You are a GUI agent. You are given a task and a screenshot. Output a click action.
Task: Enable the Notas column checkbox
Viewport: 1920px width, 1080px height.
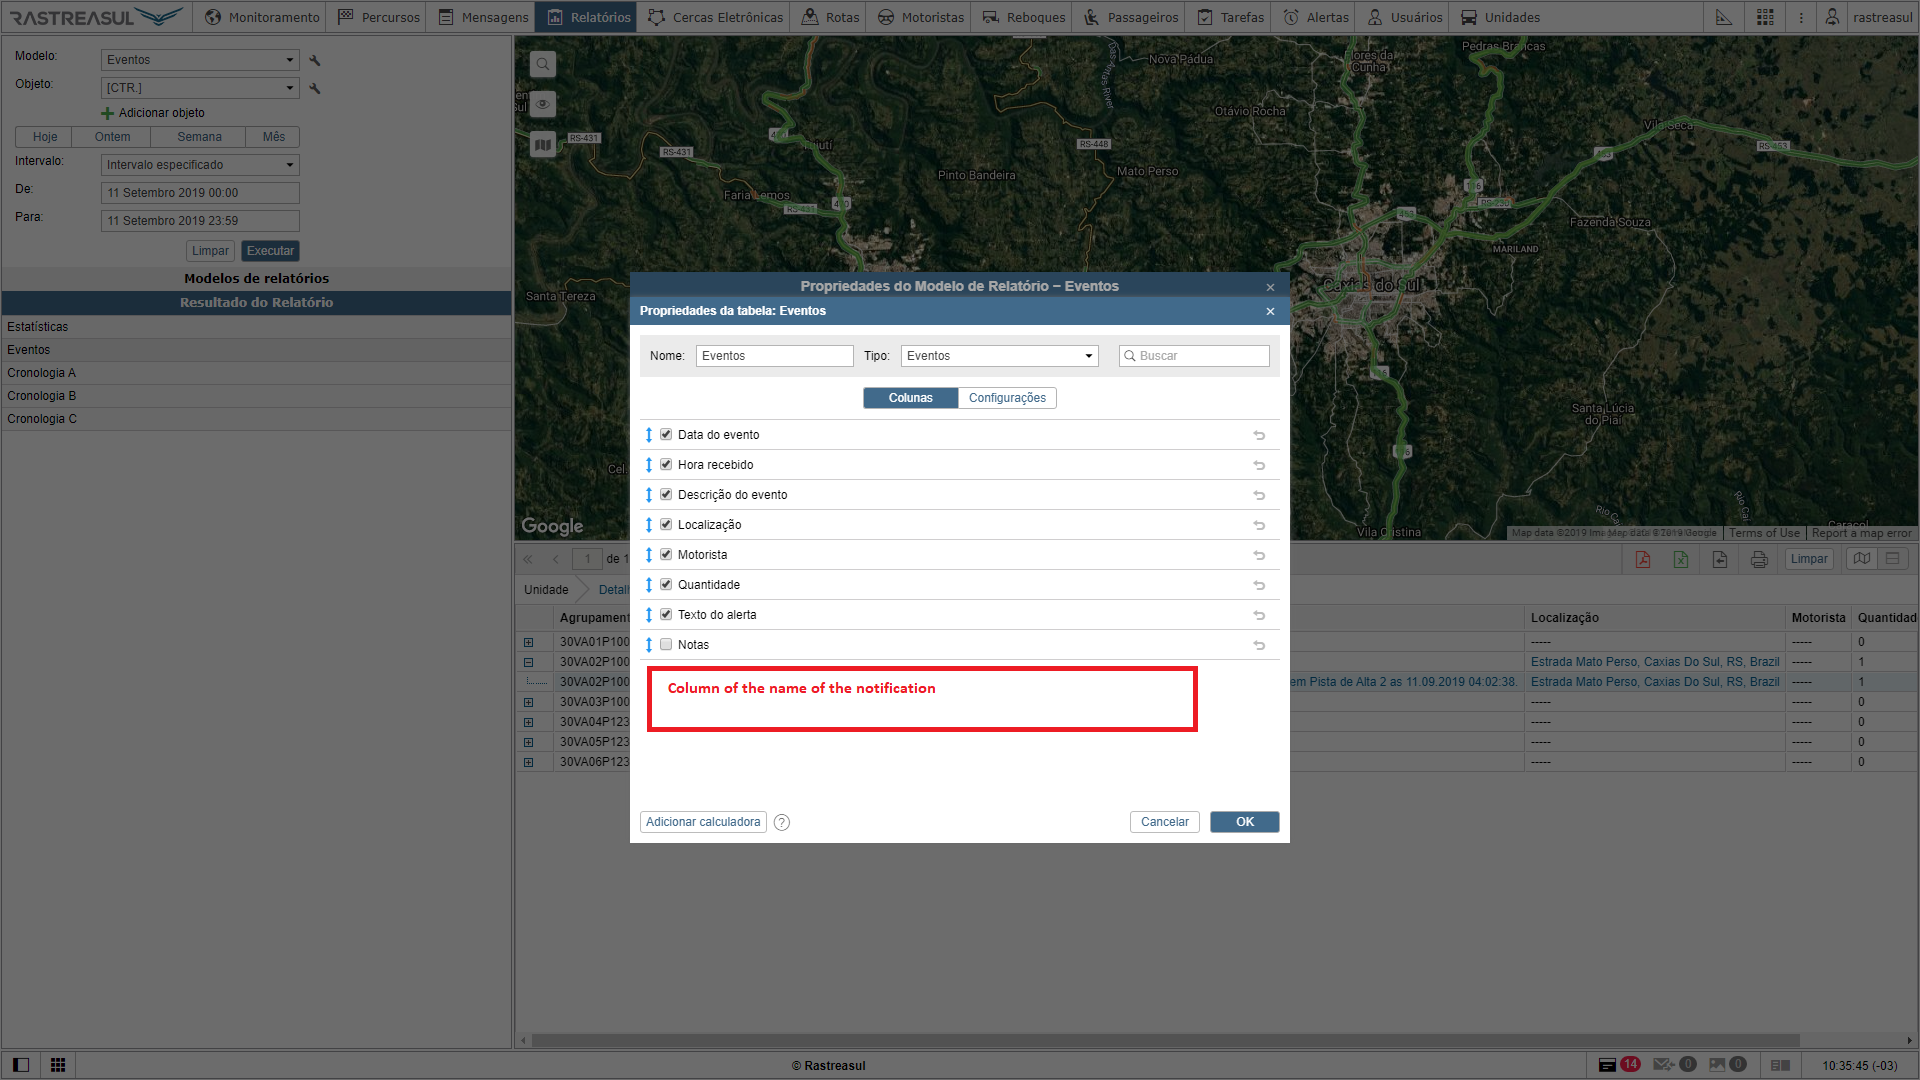coord(666,645)
